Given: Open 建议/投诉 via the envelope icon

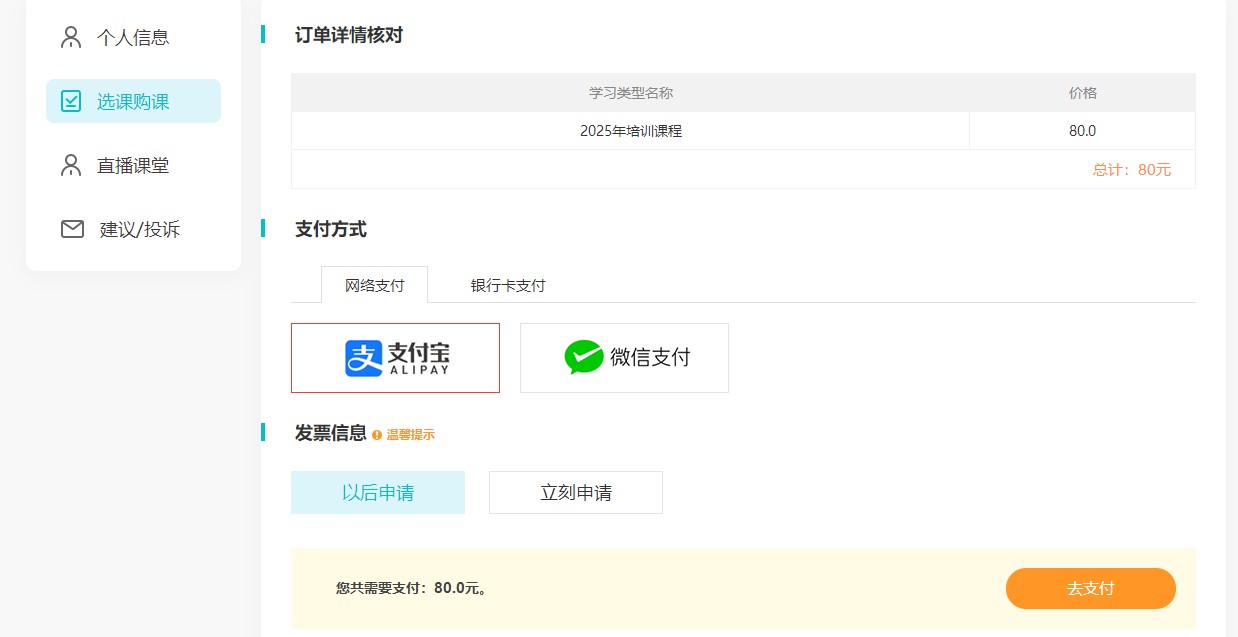Looking at the screenshot, I should 70,229.
